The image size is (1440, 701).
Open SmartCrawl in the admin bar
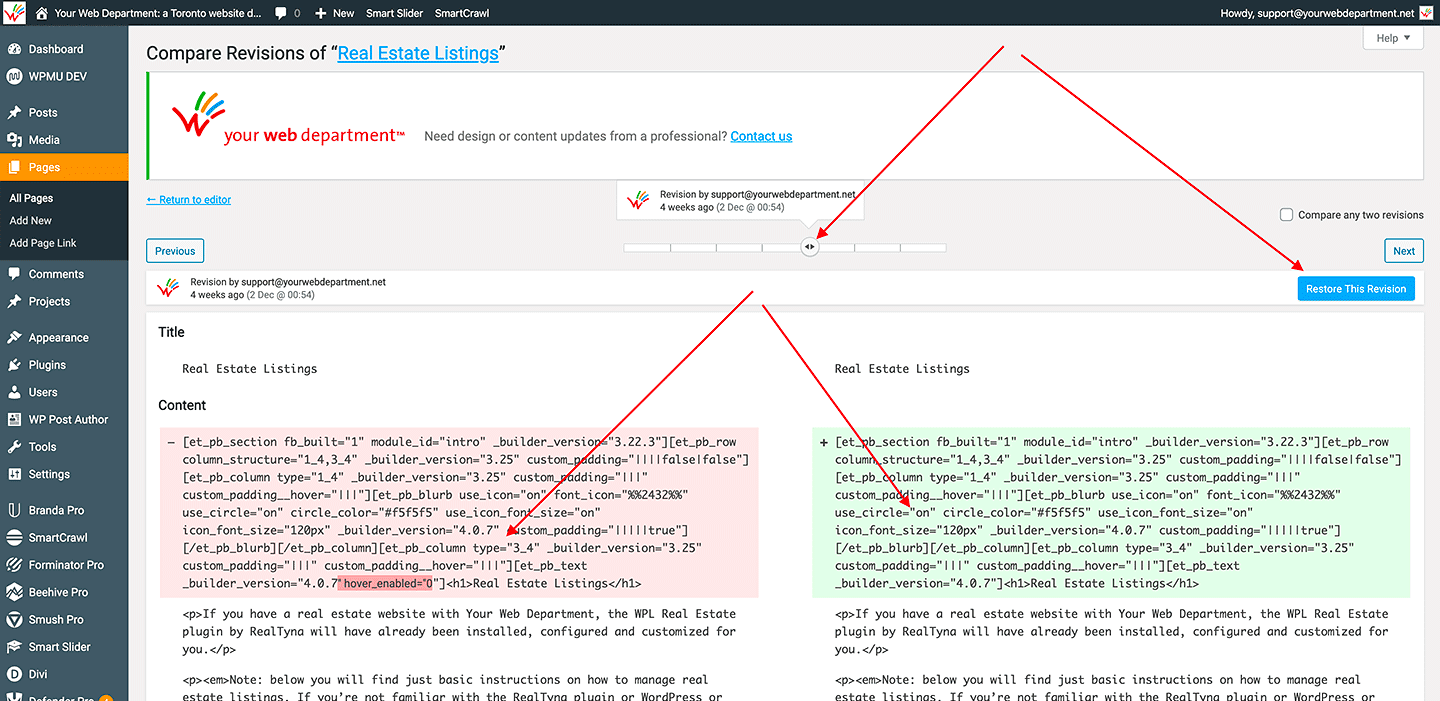[462, 13]
